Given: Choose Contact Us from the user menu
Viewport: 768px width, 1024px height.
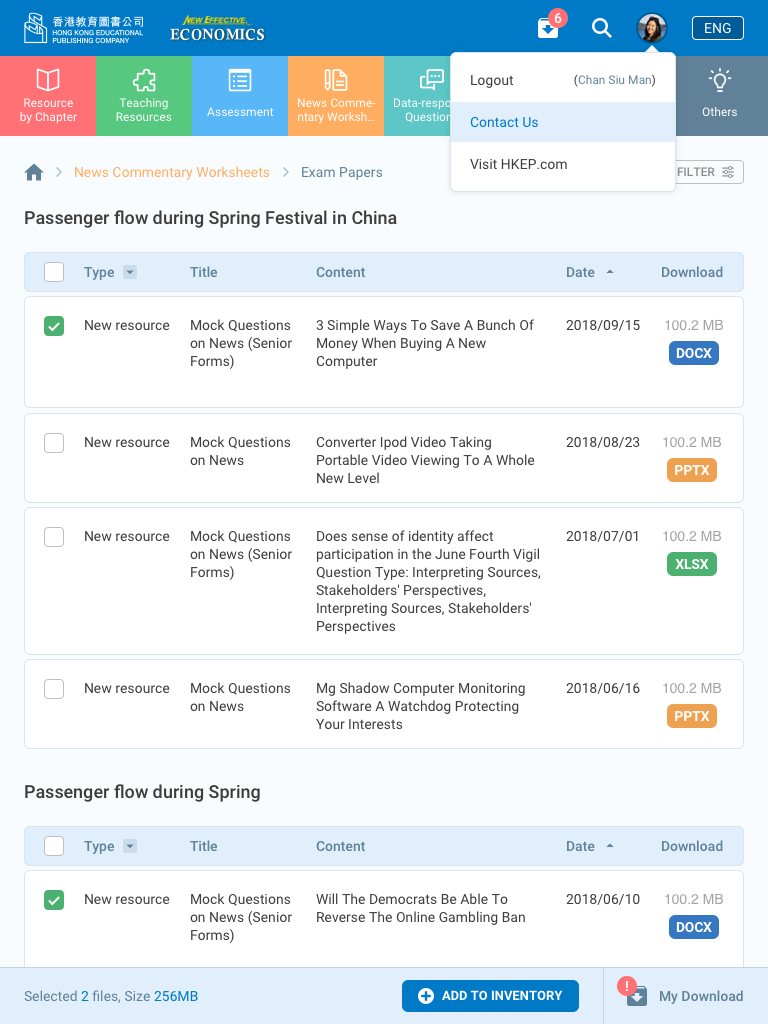Looking at the screenshot, I should 504,122.
